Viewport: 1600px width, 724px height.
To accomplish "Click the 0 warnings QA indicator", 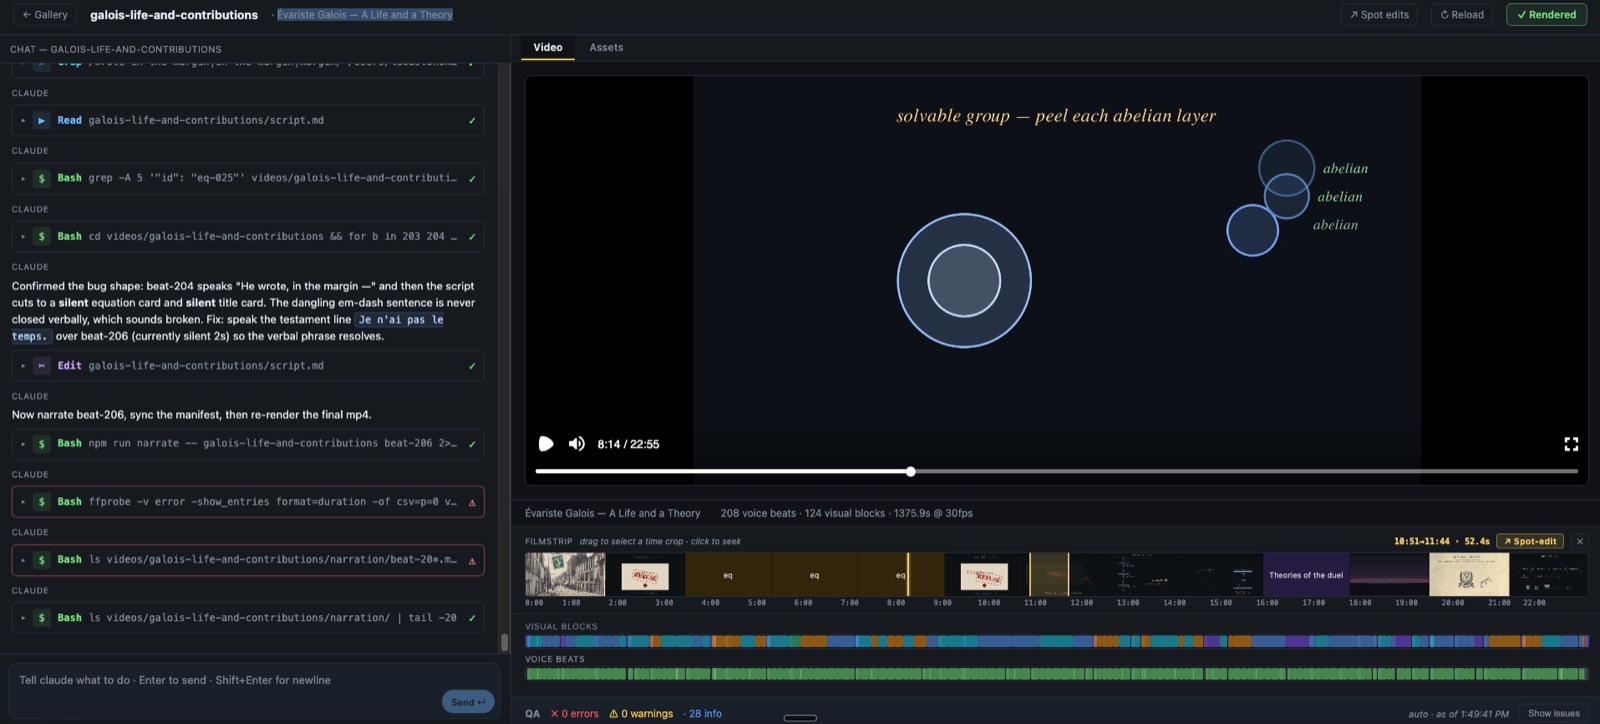I will [x=641, y=714].
